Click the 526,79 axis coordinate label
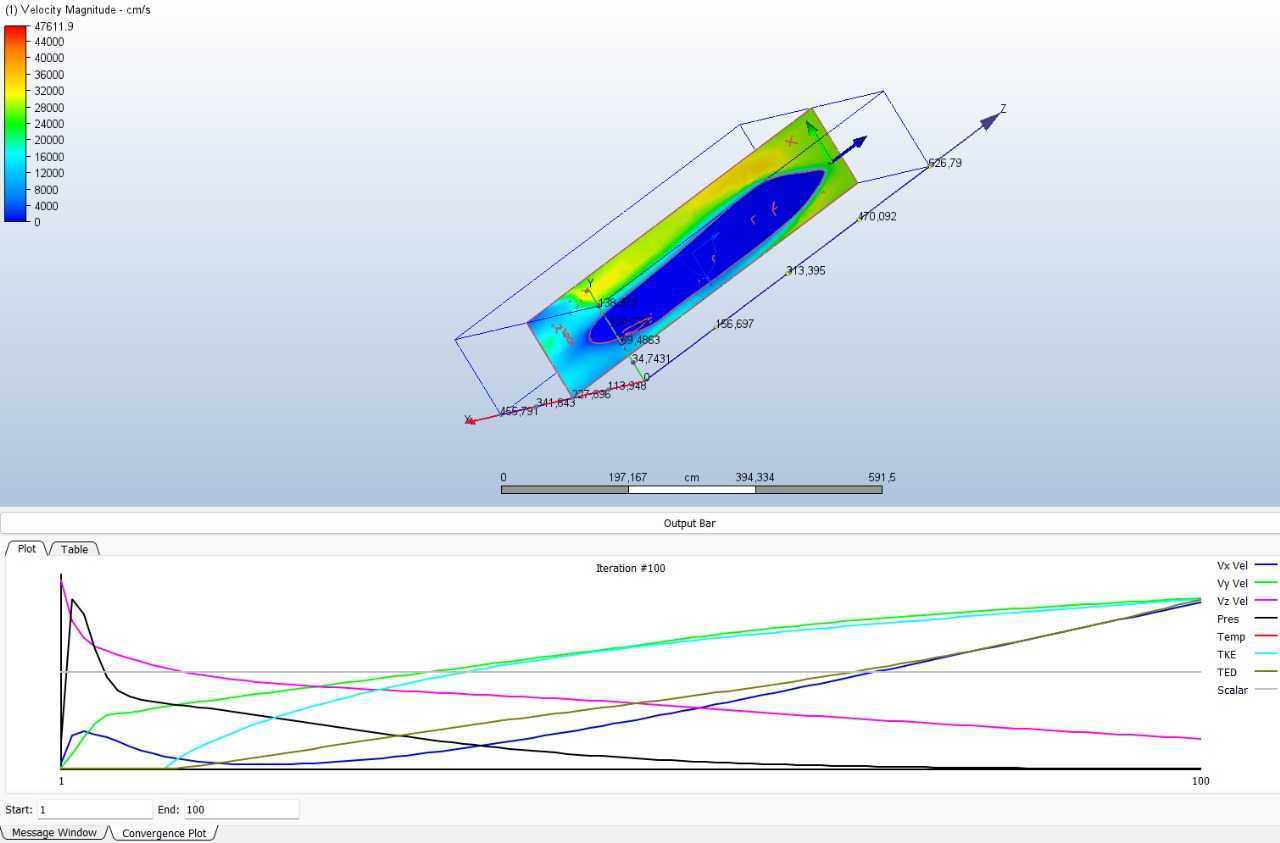The width and height of the screenshot is (1280, 843). (x=945, y=163)
